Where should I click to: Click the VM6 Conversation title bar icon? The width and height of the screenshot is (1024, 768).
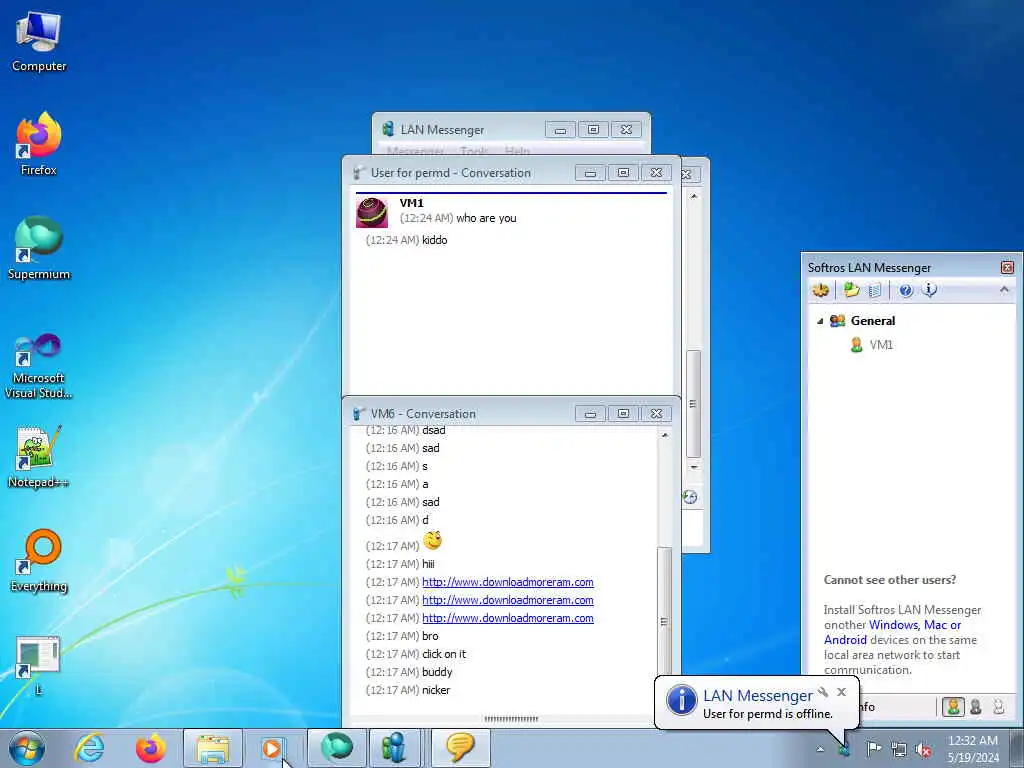[x=359, y=413]
